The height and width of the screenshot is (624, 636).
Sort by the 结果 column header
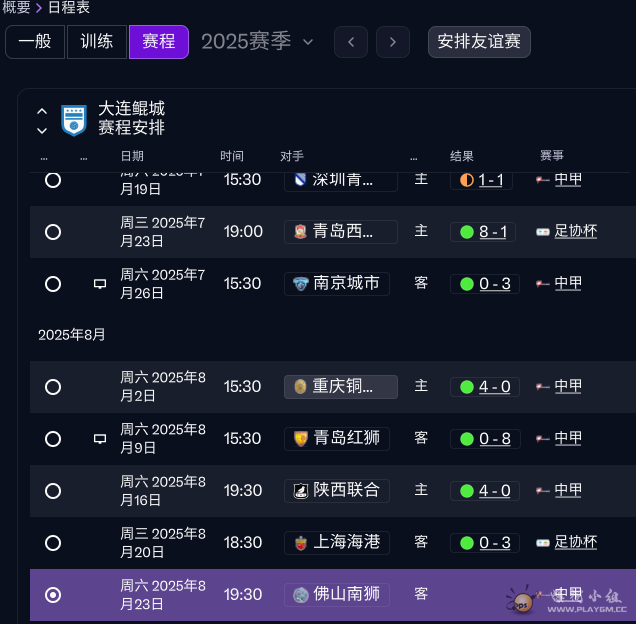(462, 156)
